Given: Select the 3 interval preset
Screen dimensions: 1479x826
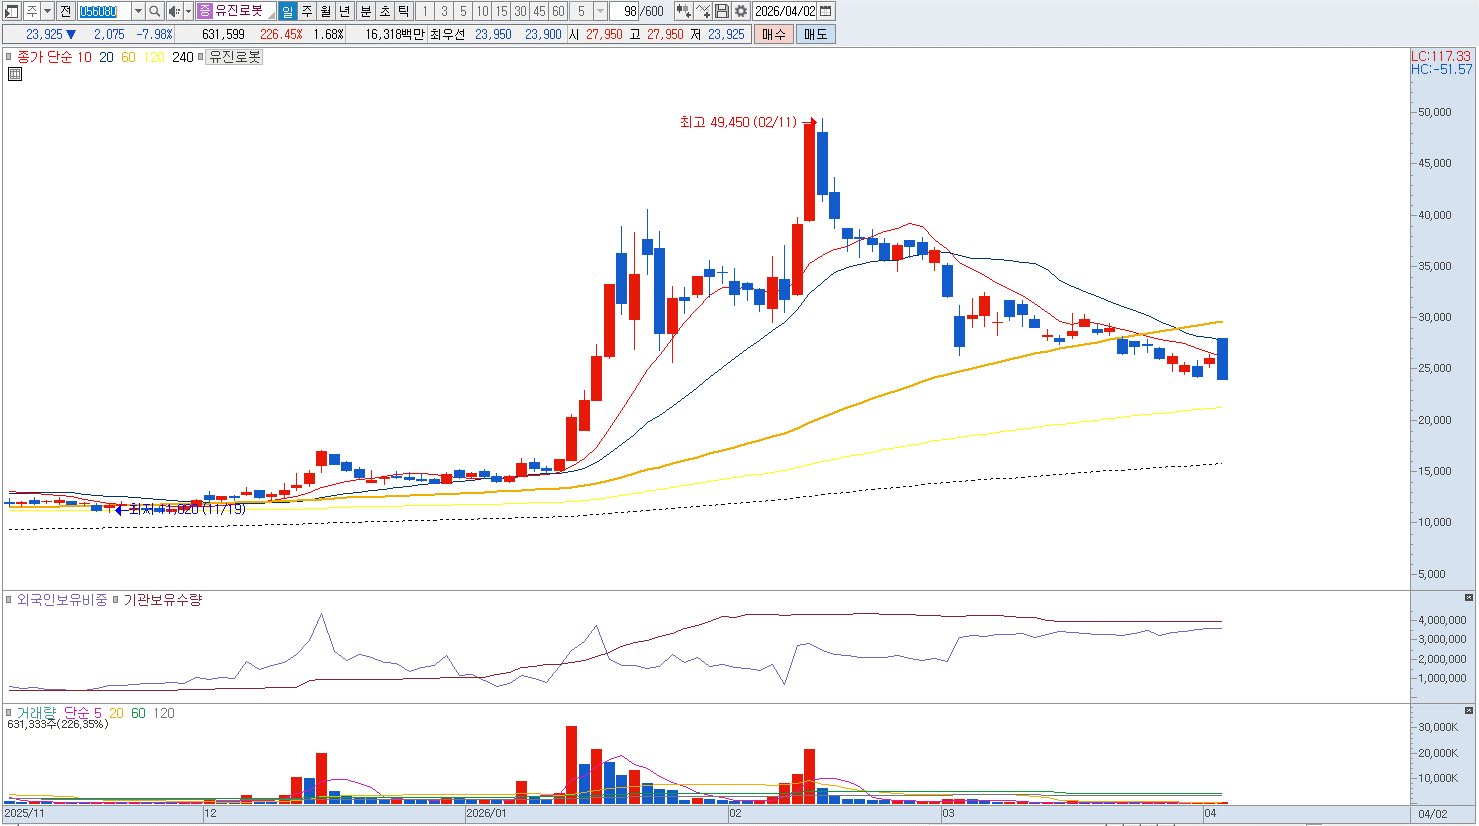Looking at the screenshot, I should [x=444, y=11].
